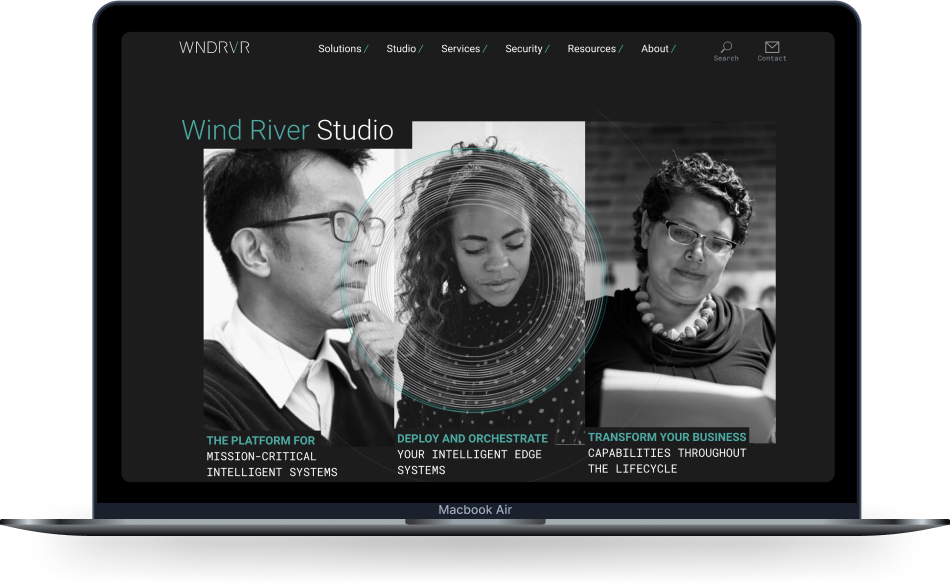
Task: Expand the Solutions navigation dropdown
Action: coord(341,48)
